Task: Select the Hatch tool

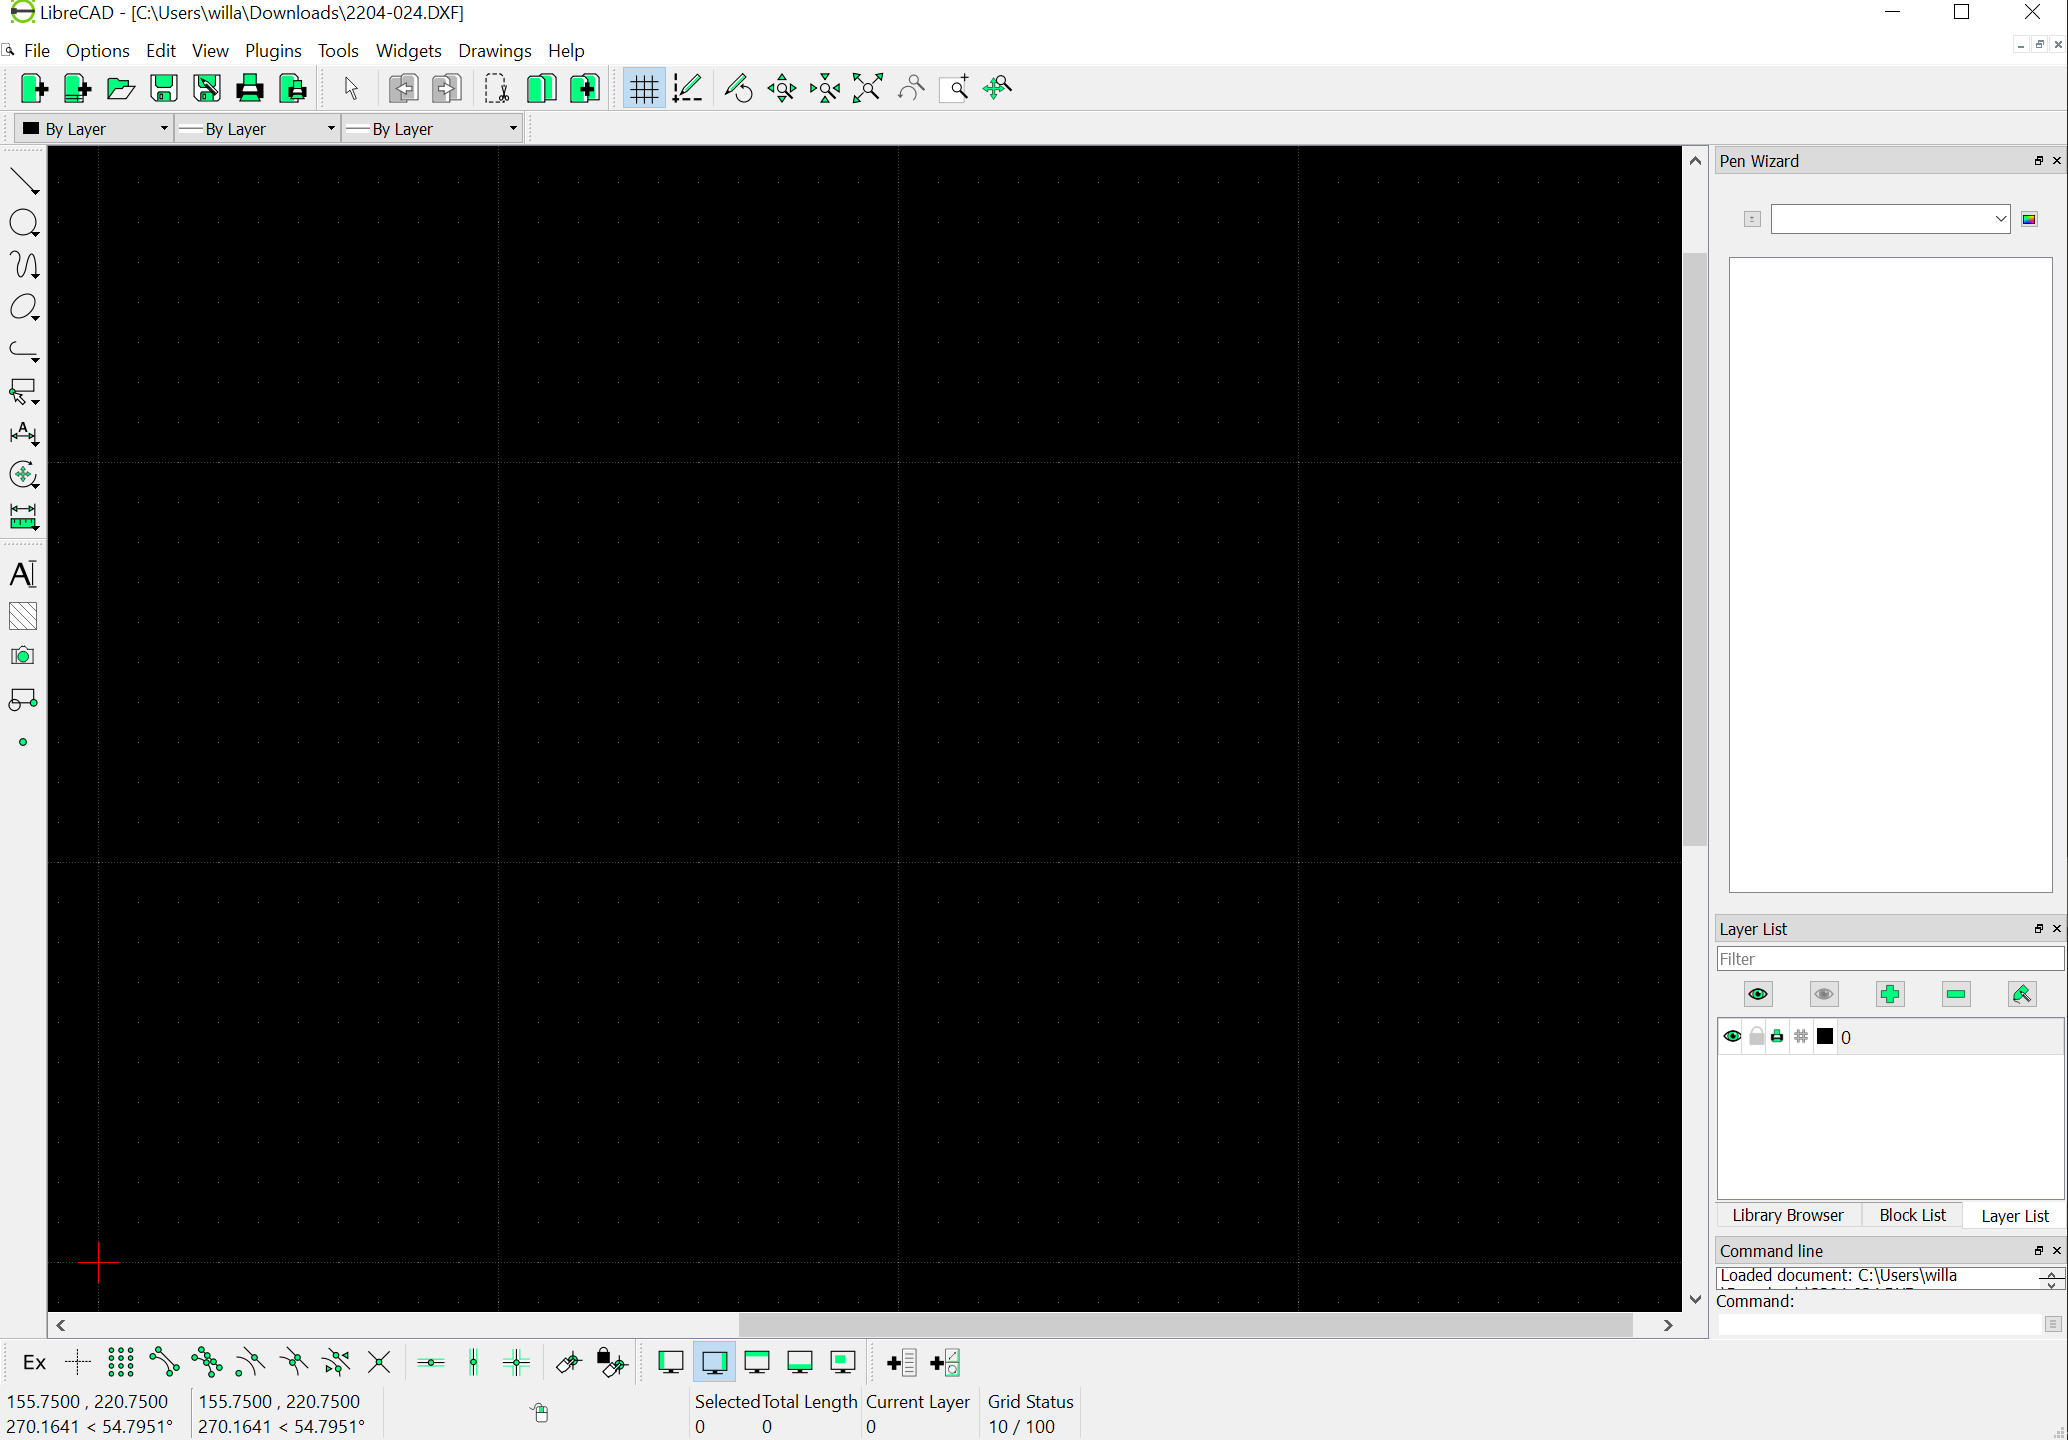Action: (23, 616)
